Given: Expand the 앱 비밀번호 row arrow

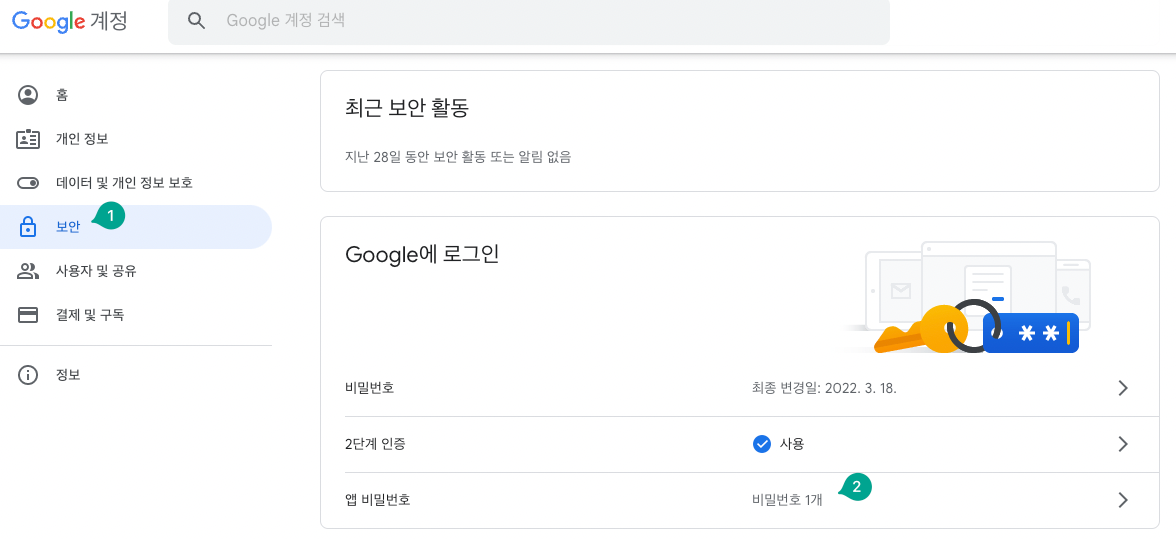Looking at the screenshot, I should [1123, 500].
